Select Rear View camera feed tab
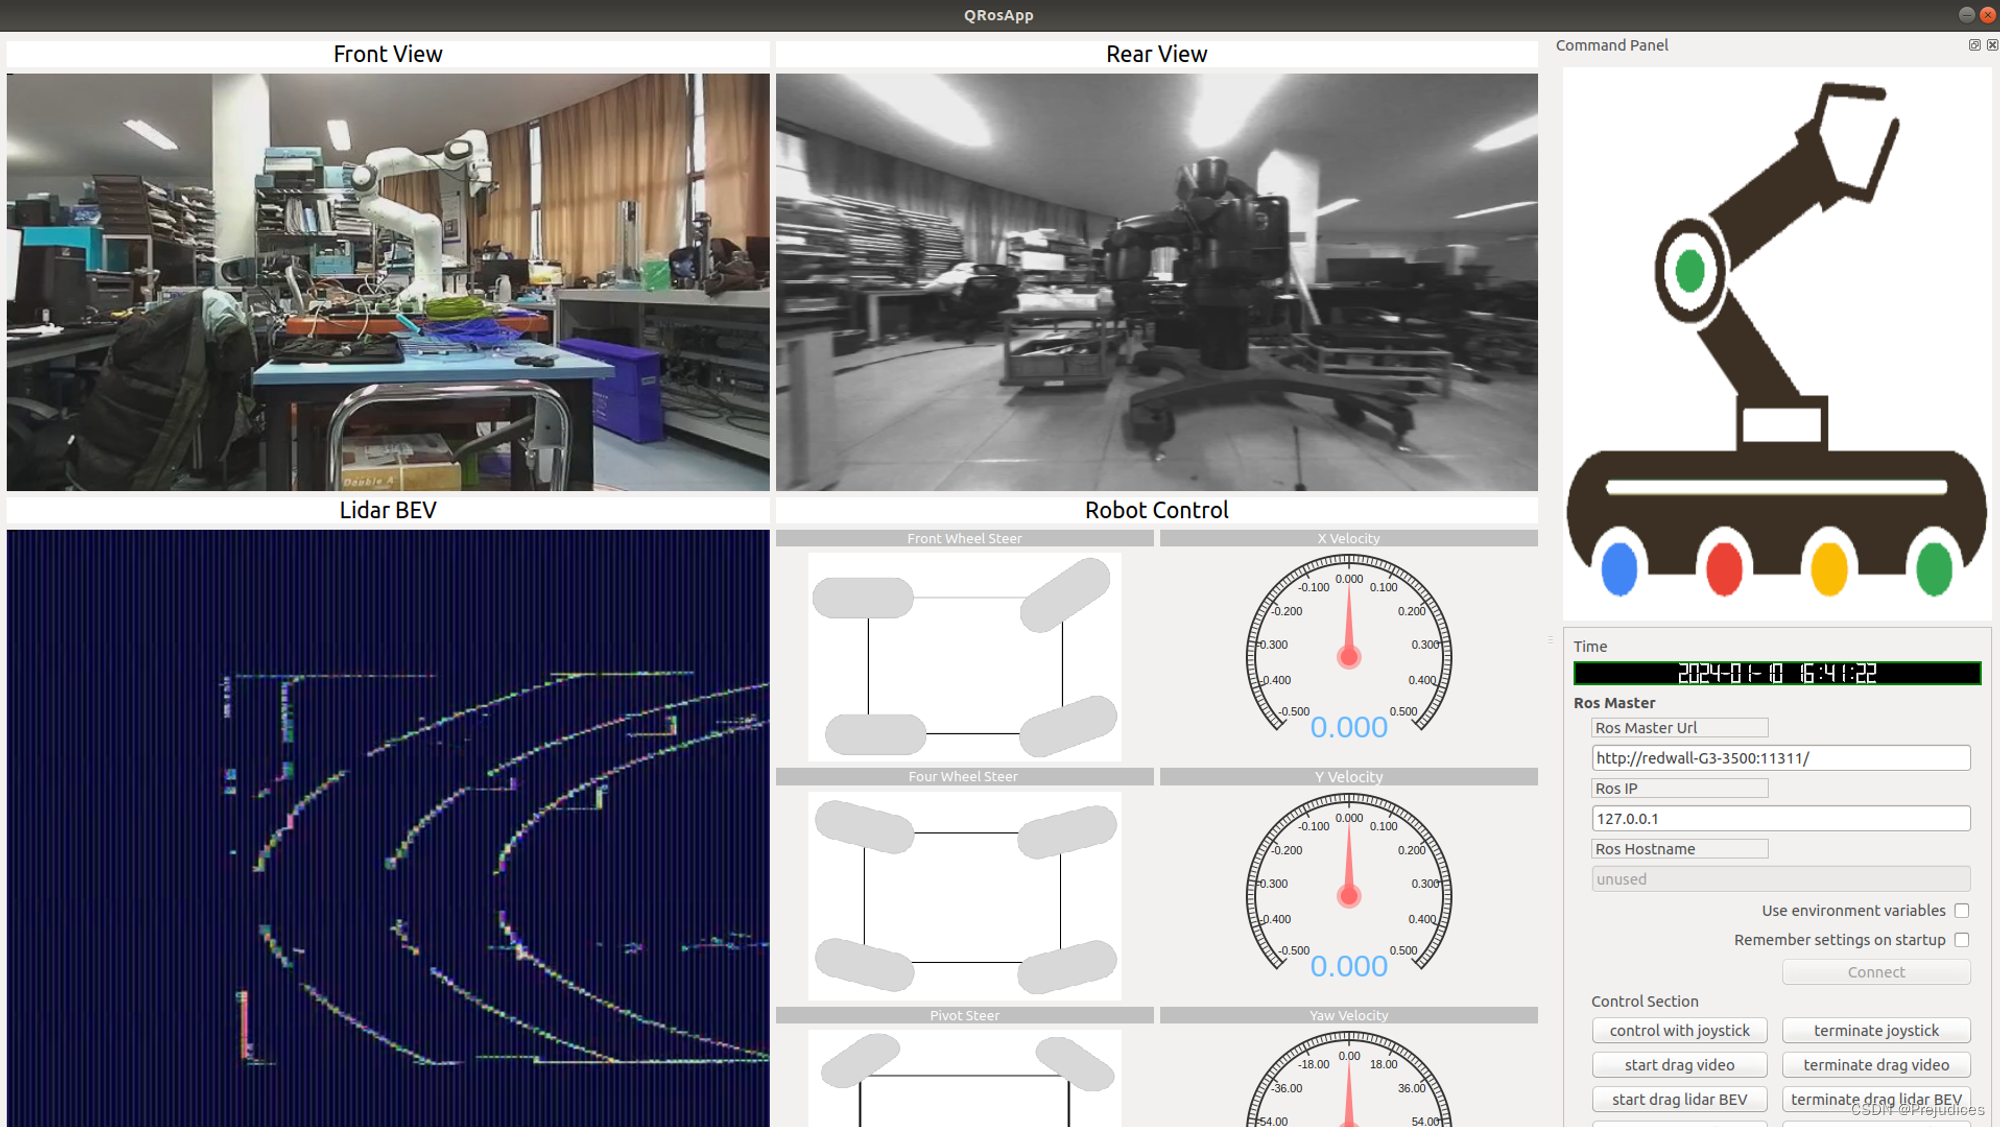This screenshot has height=1127, width=2000. [1155, 52]
